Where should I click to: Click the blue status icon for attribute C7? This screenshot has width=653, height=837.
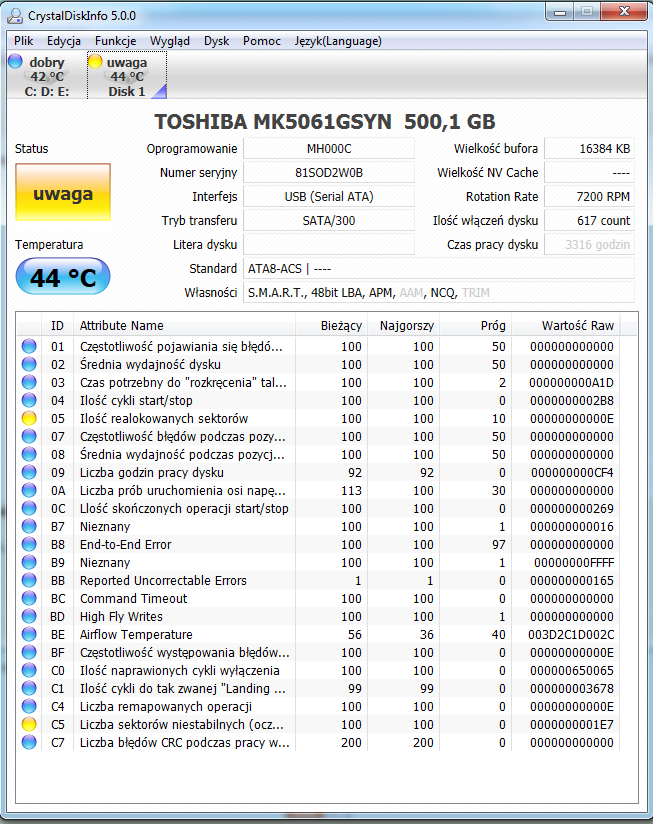click(29, 742)
